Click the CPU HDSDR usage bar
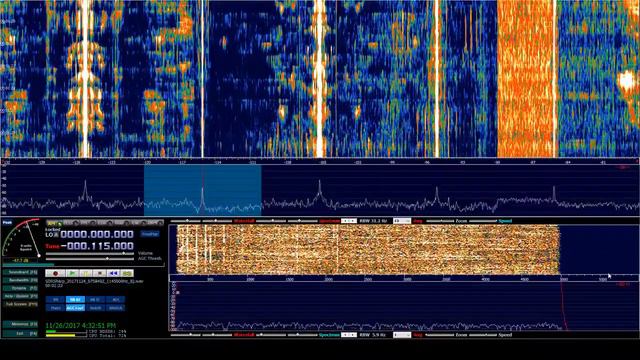Screen dimensions: 640x360 click(x=66, y=331)
